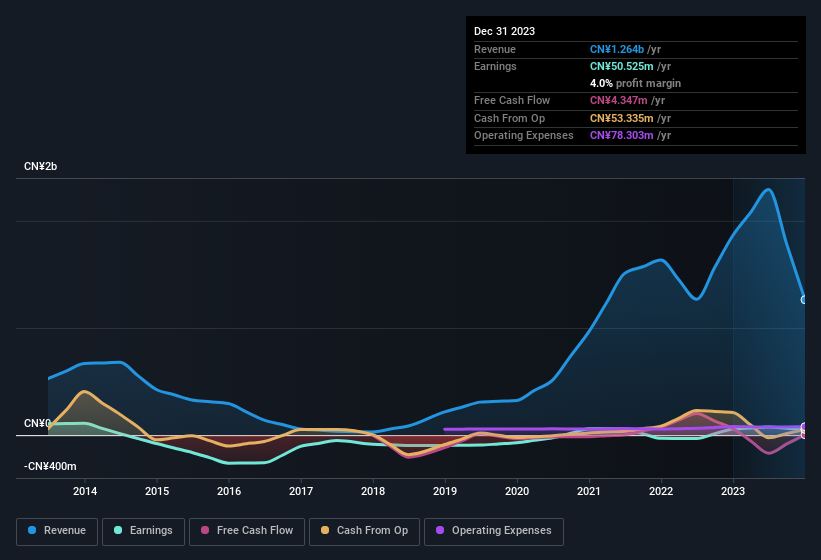Toggle the Revenue series in the legend
Image resolution: width=821 pixels, height=560 pixels.
57,530
